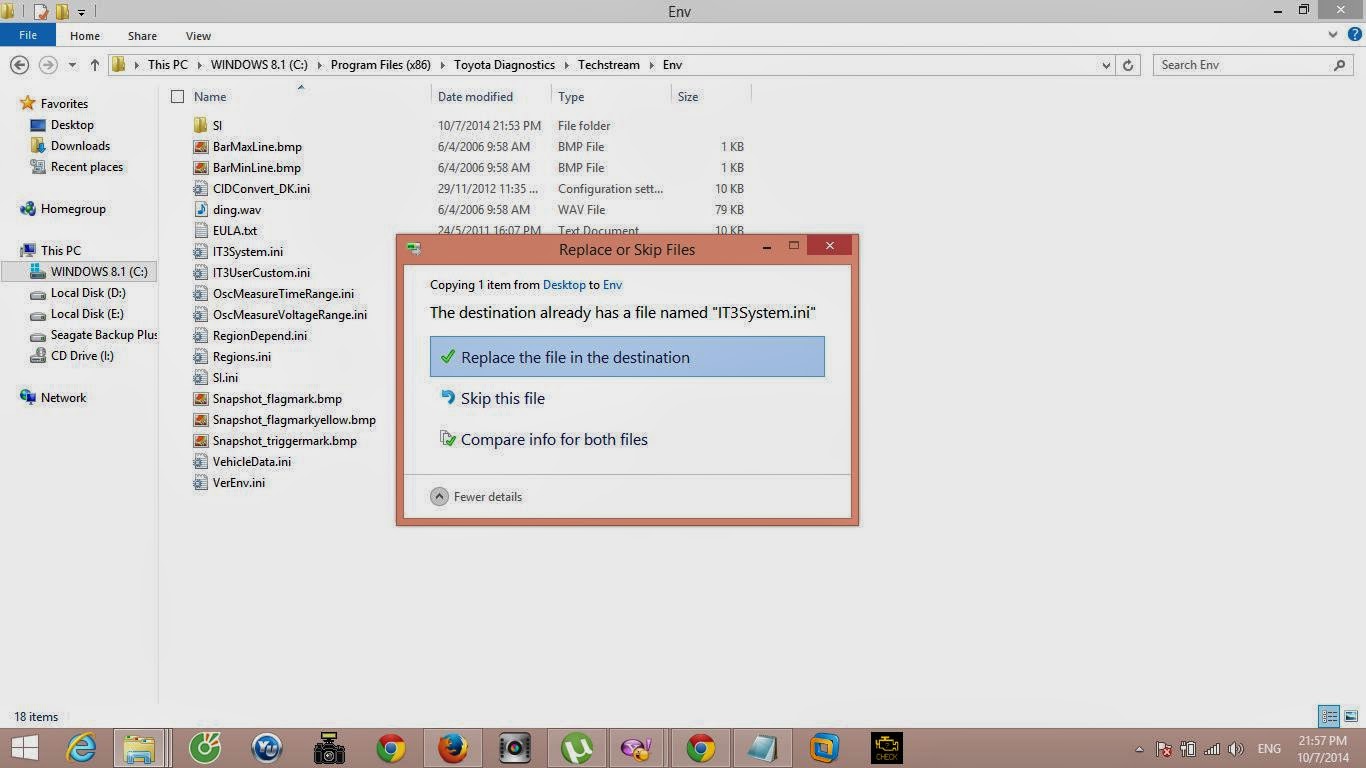1366x768 pixels.
Task: Click the Forward navigation arrow
Action: (x=47, y=64)
